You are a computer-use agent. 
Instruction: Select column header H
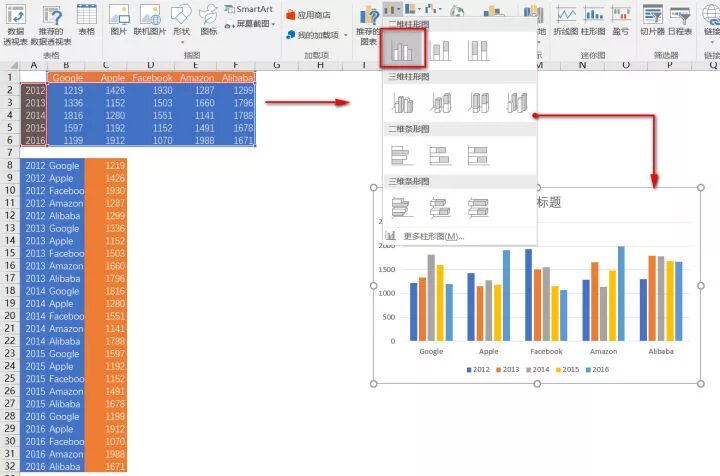(x=320, y=66)
